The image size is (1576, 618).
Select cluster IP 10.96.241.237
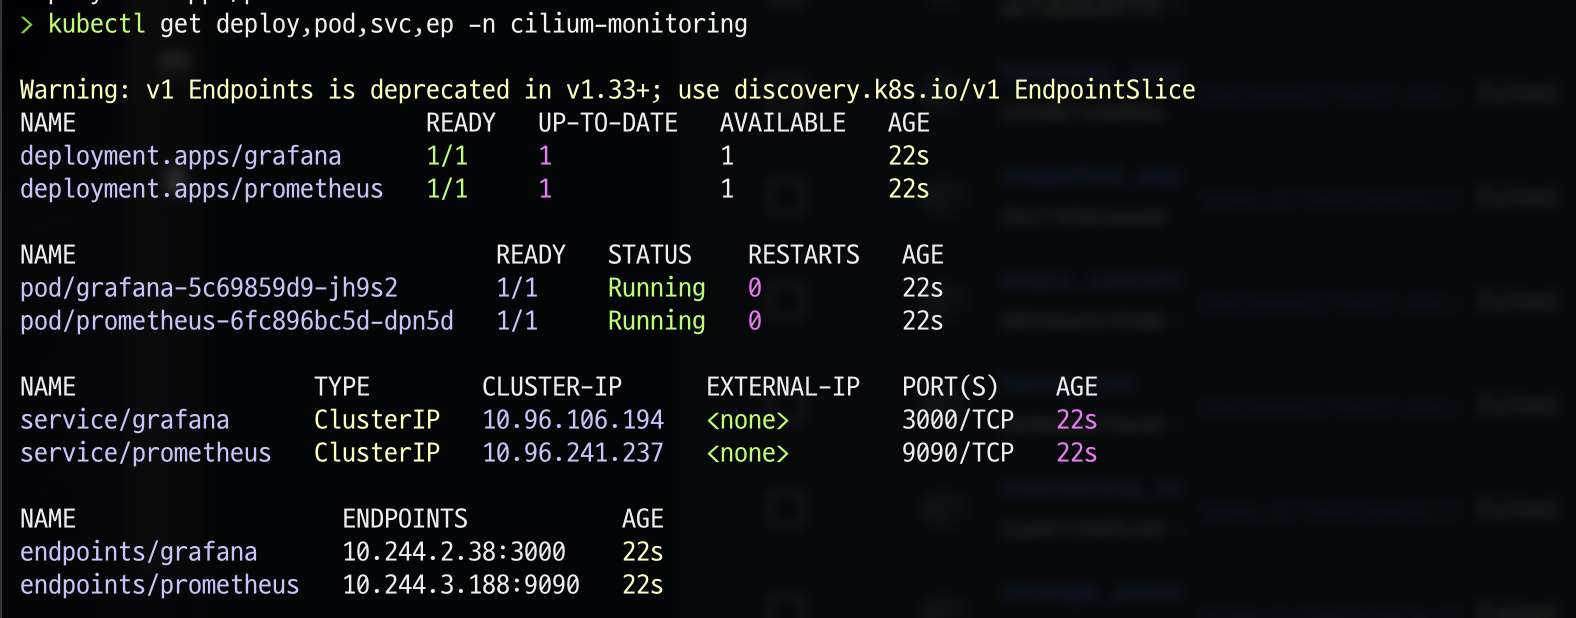pos(573,453)
